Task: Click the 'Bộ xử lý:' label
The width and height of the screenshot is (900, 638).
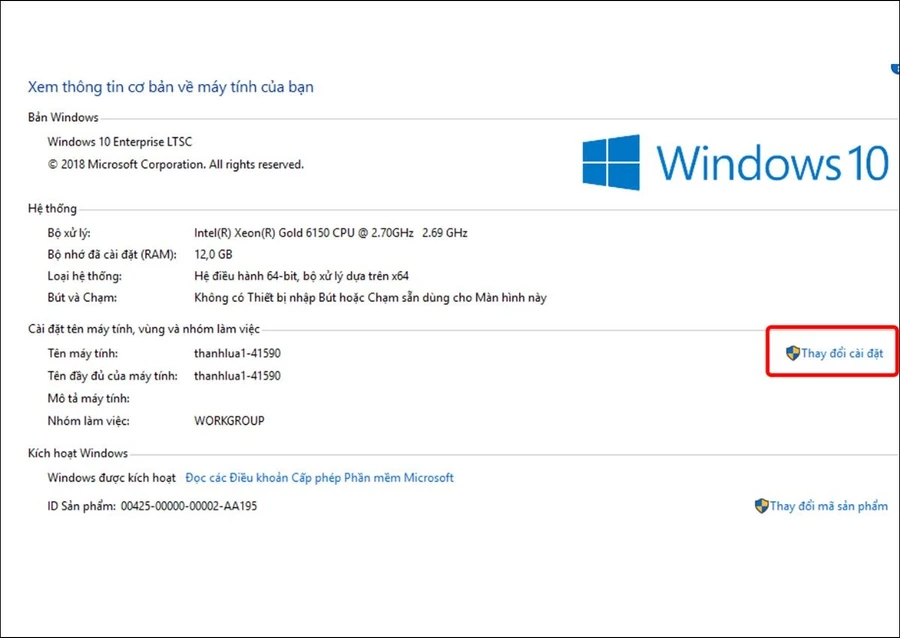Action: pyautogui.click(x=69, y=234)
